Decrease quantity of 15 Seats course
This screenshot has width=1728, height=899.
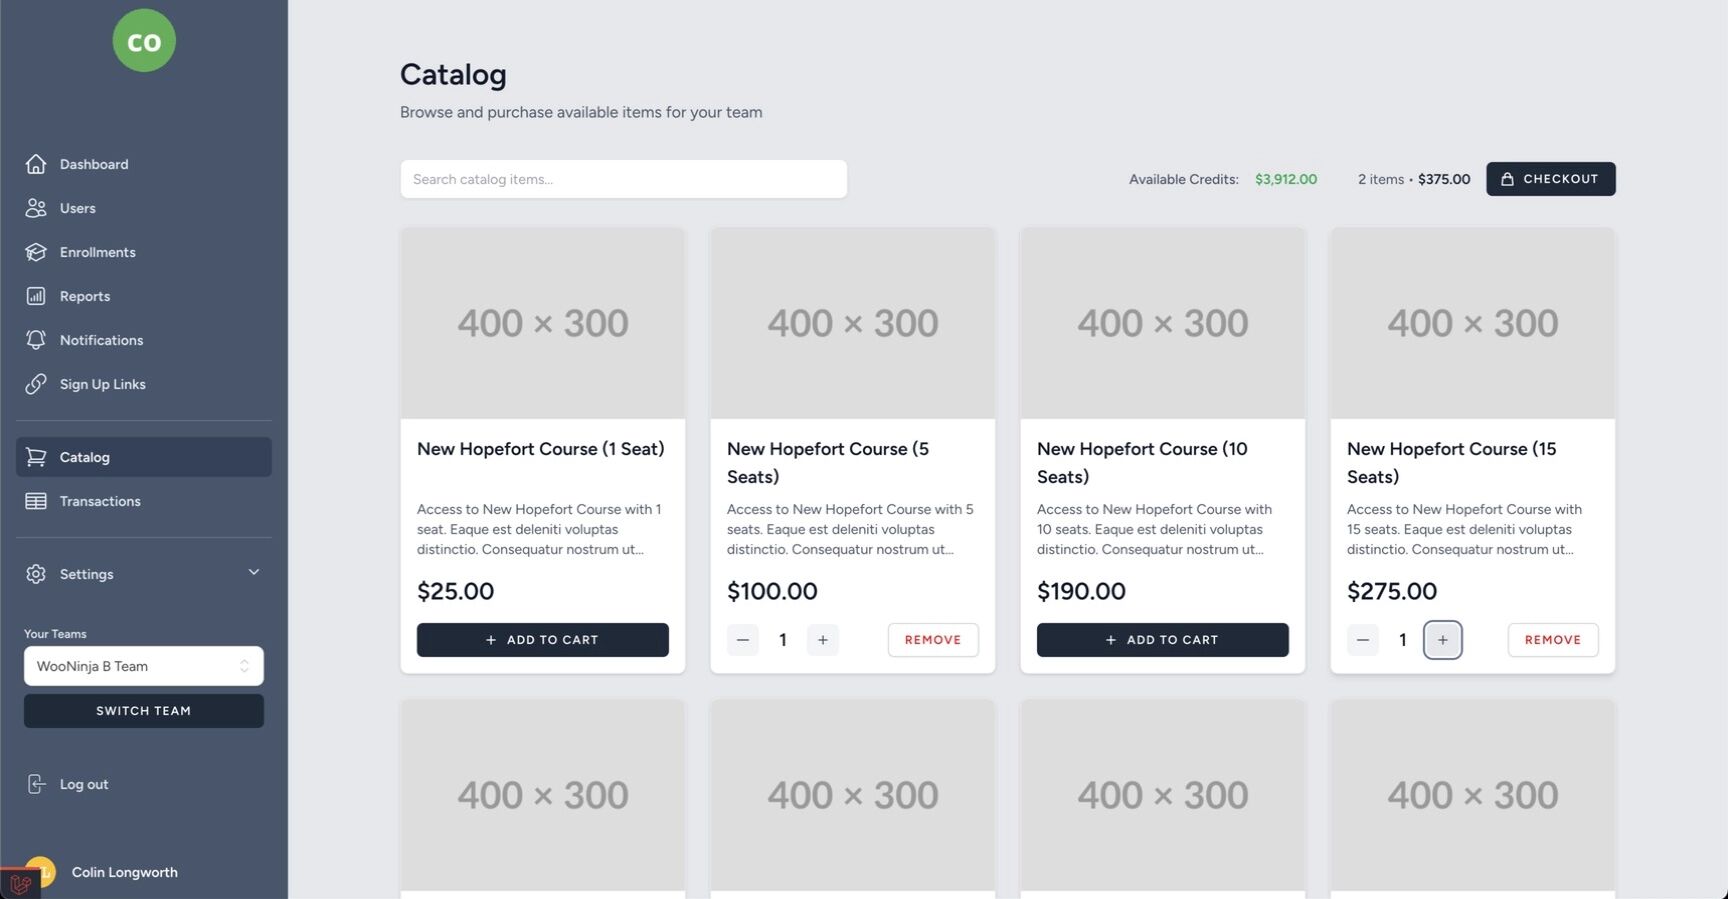click(1363, 640)
